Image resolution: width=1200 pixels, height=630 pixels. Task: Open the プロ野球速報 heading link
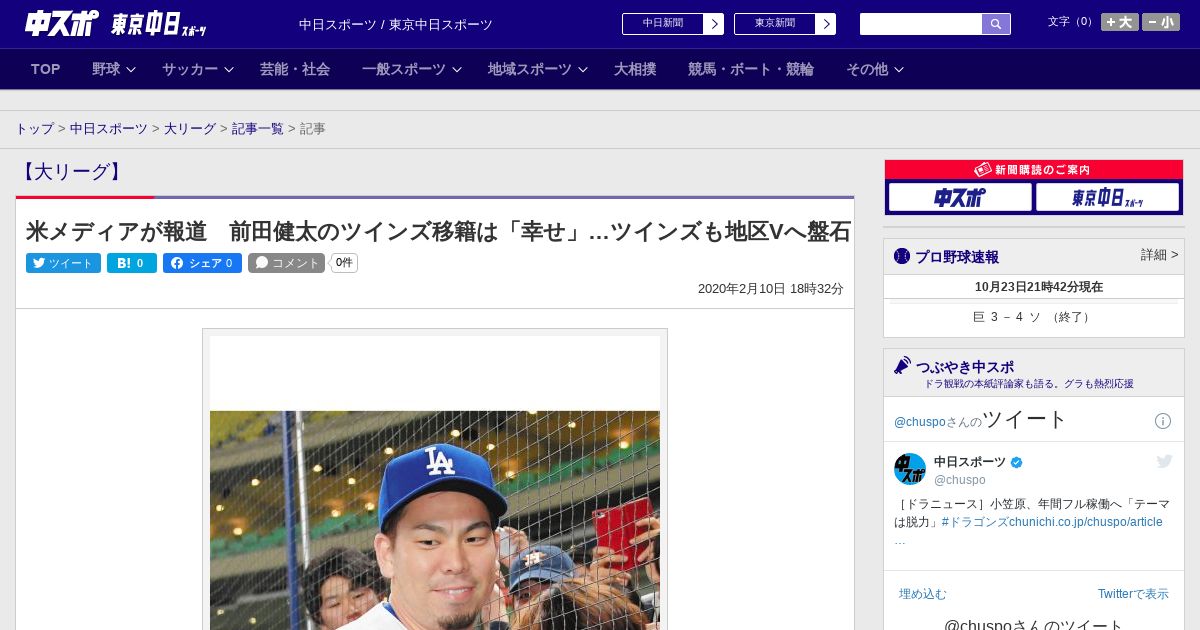(956, 256)
